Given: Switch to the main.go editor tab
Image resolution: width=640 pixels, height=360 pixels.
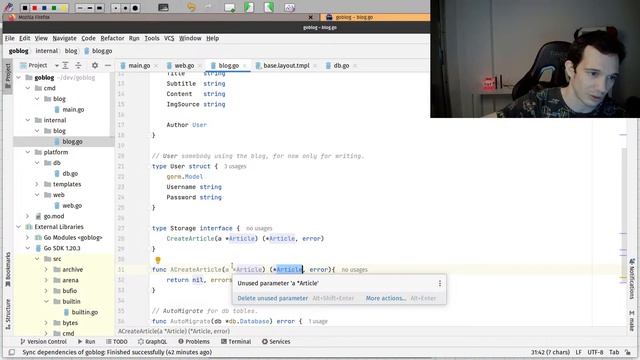Looking at the screenshot, I should [x=139, y=65].
